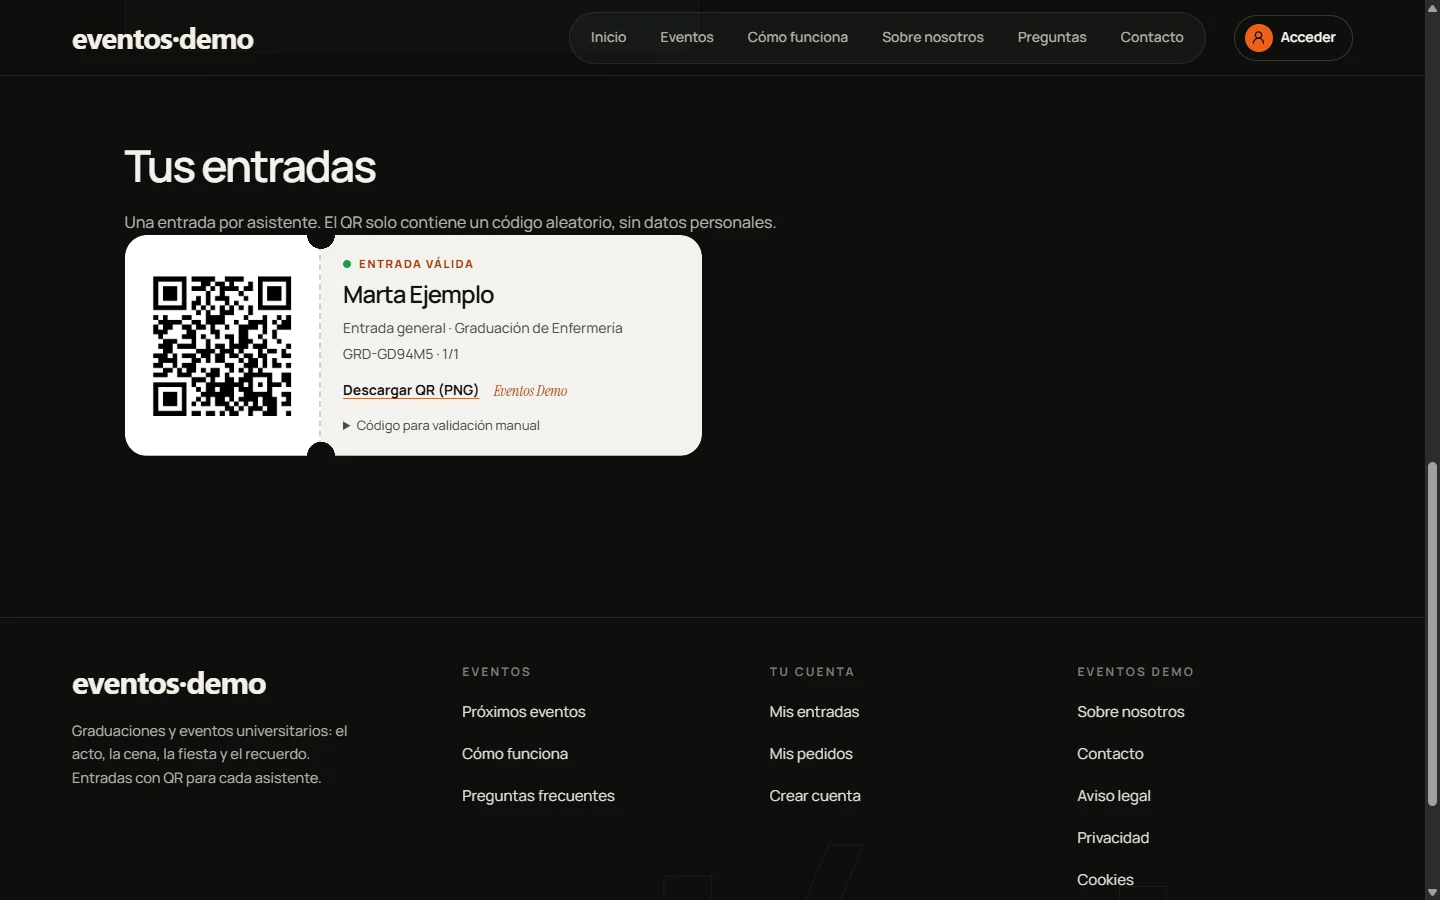Screen dimensions: 1440x900
Task: Click the 'Tus entradas' heading
Action: pyautogui.click(x=250, y=167)
